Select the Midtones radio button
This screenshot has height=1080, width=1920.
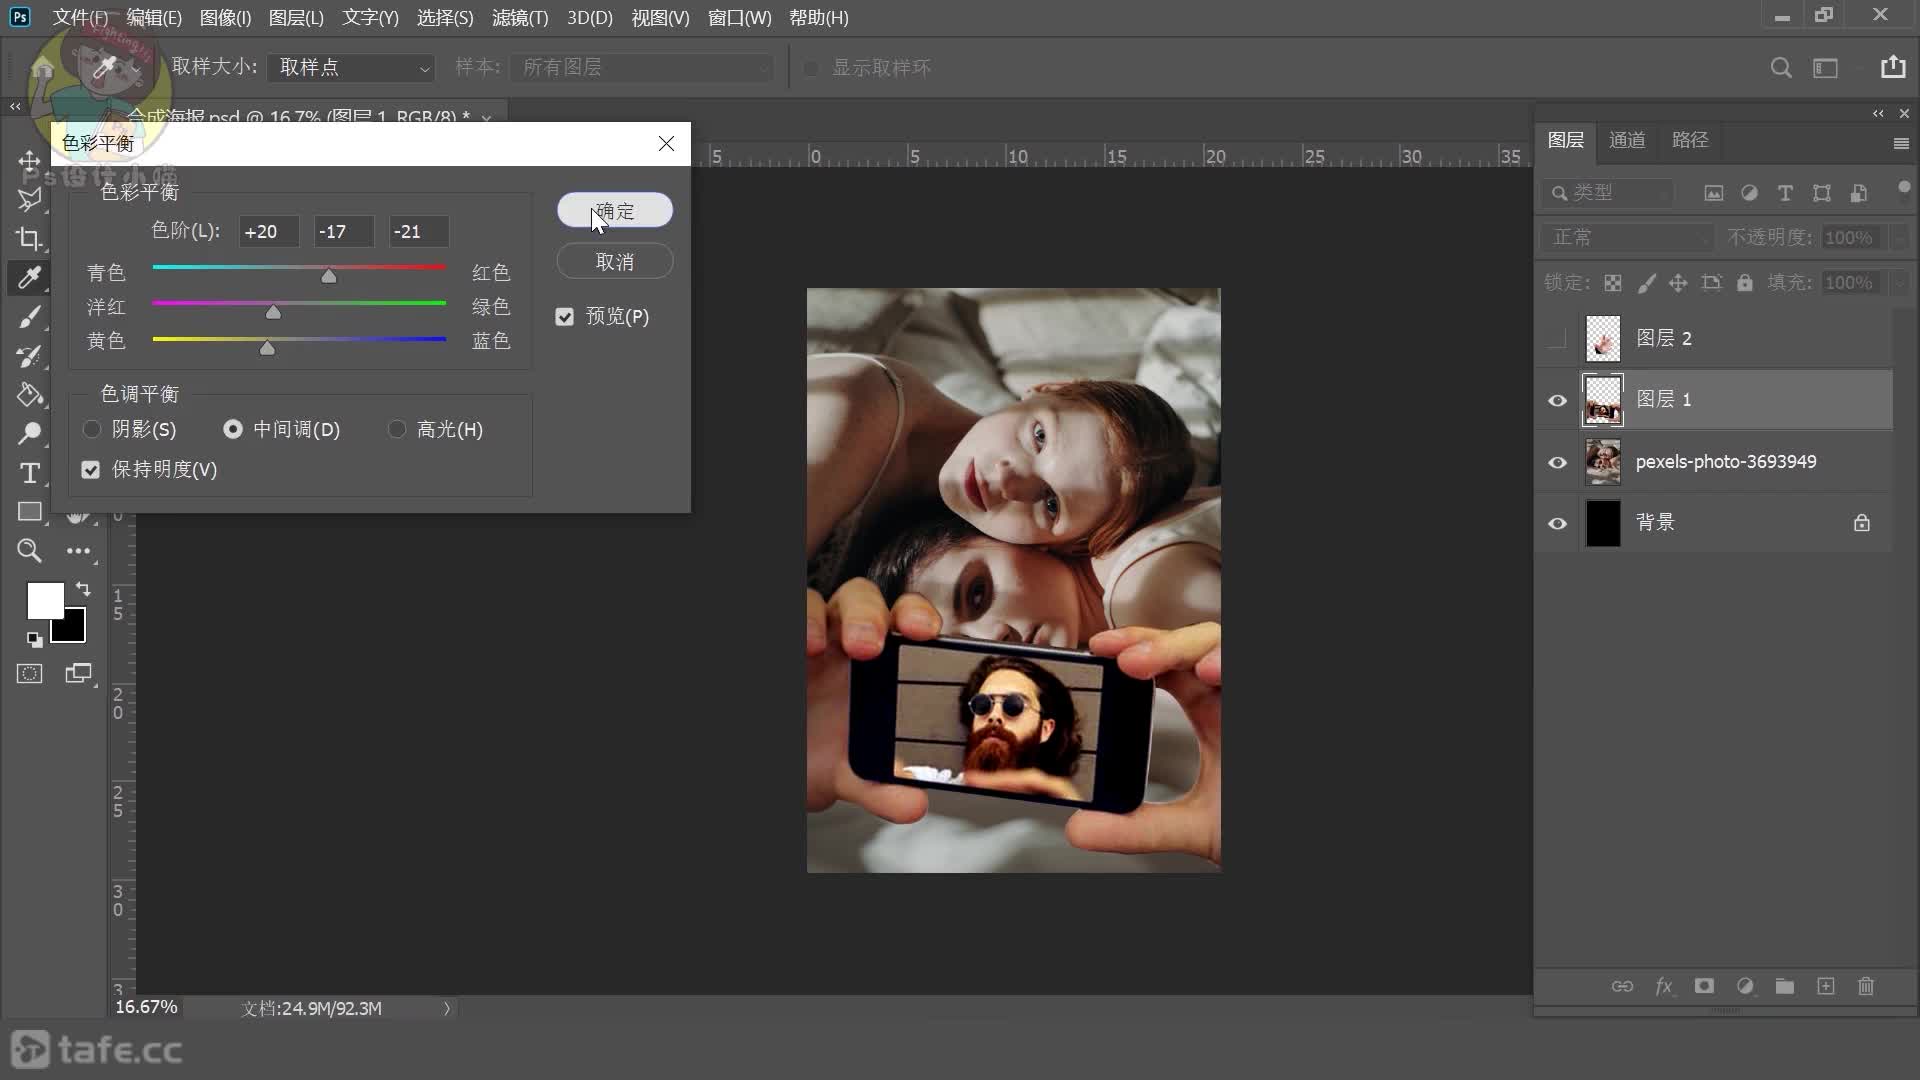click(233, 429)
